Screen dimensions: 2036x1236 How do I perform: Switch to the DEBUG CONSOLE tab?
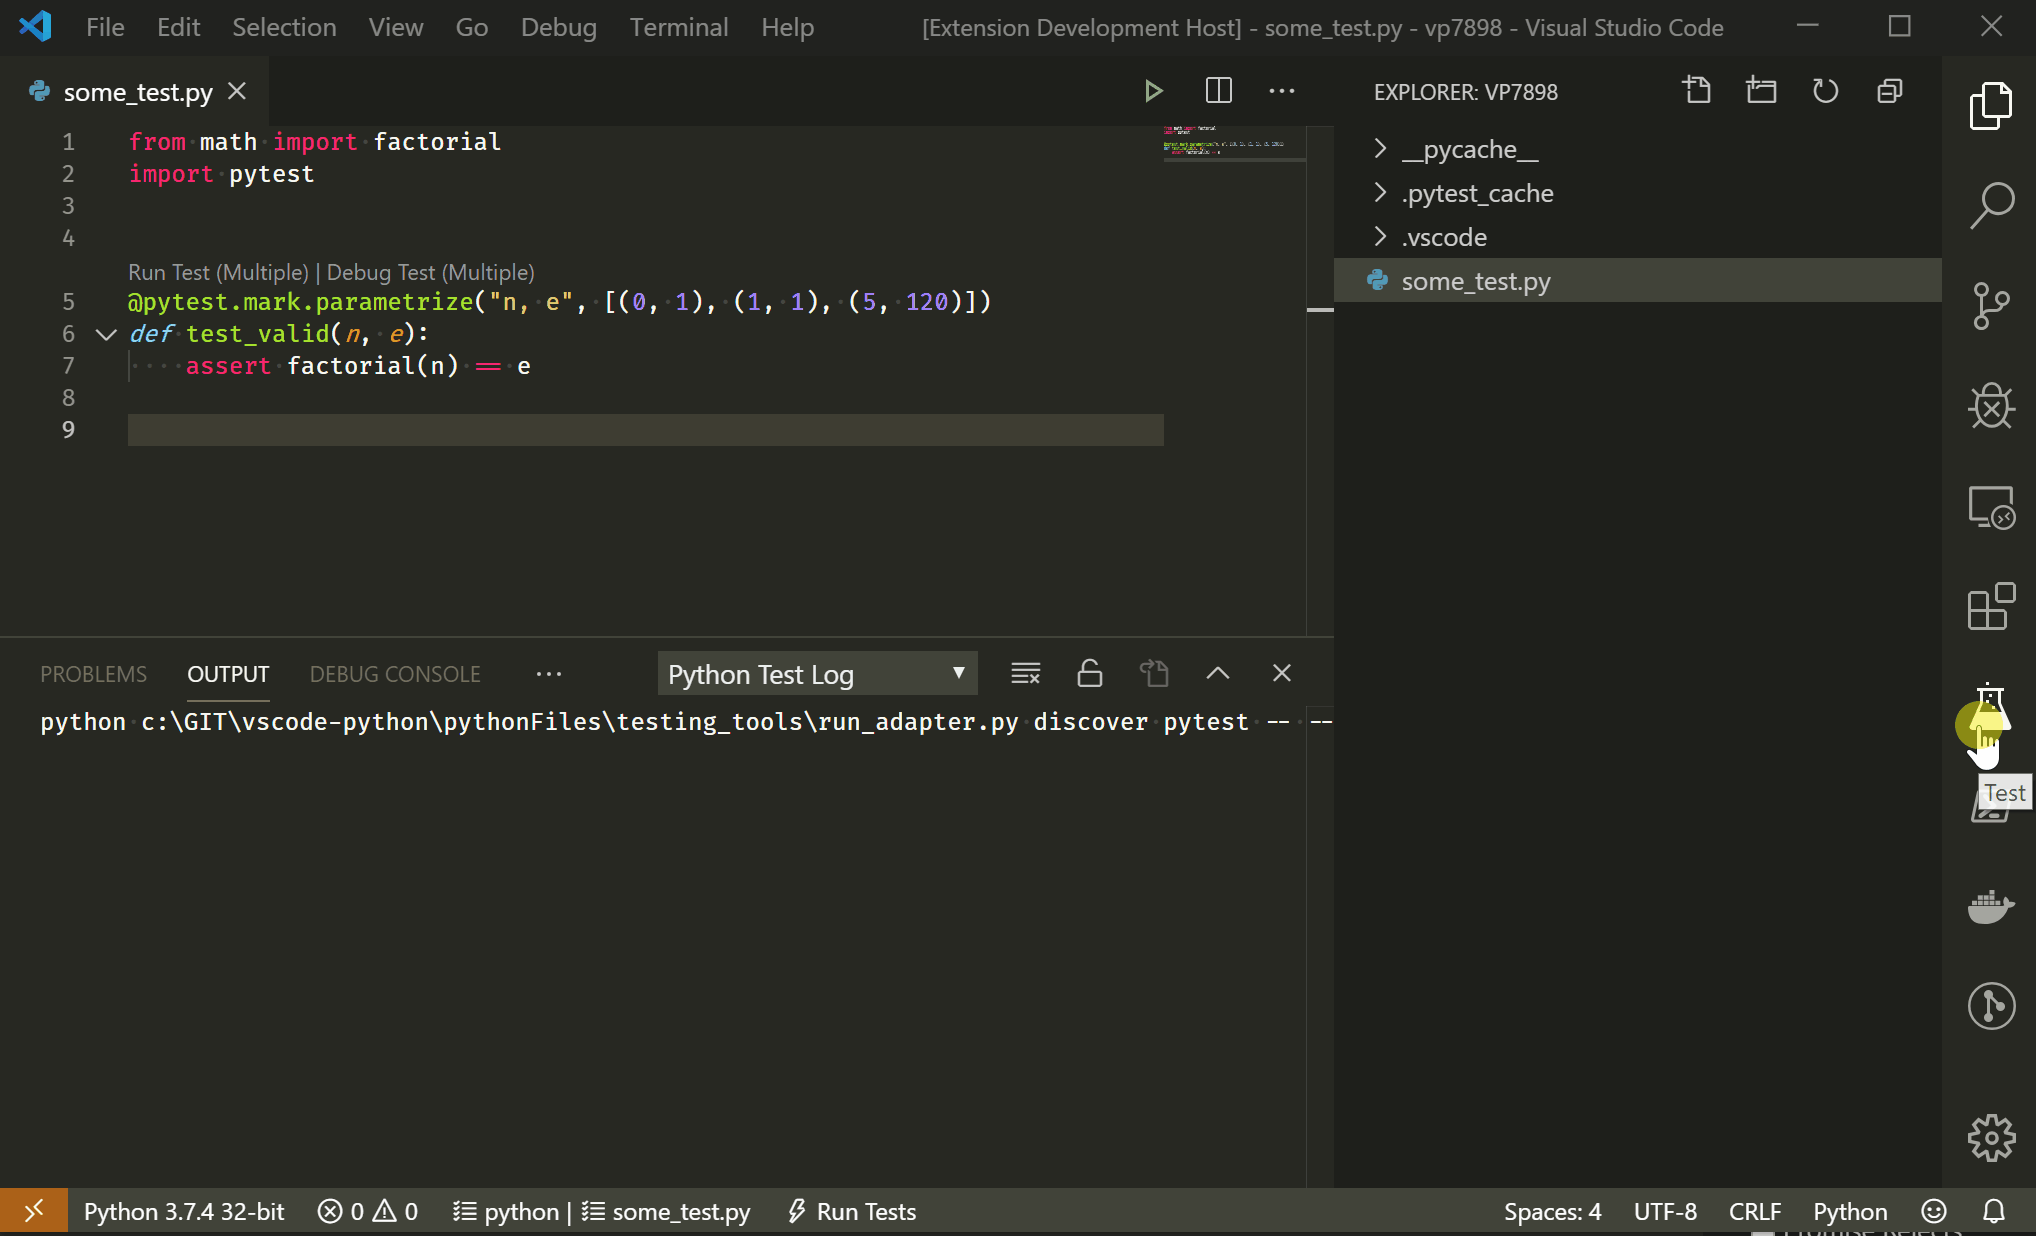pos(395,674)
